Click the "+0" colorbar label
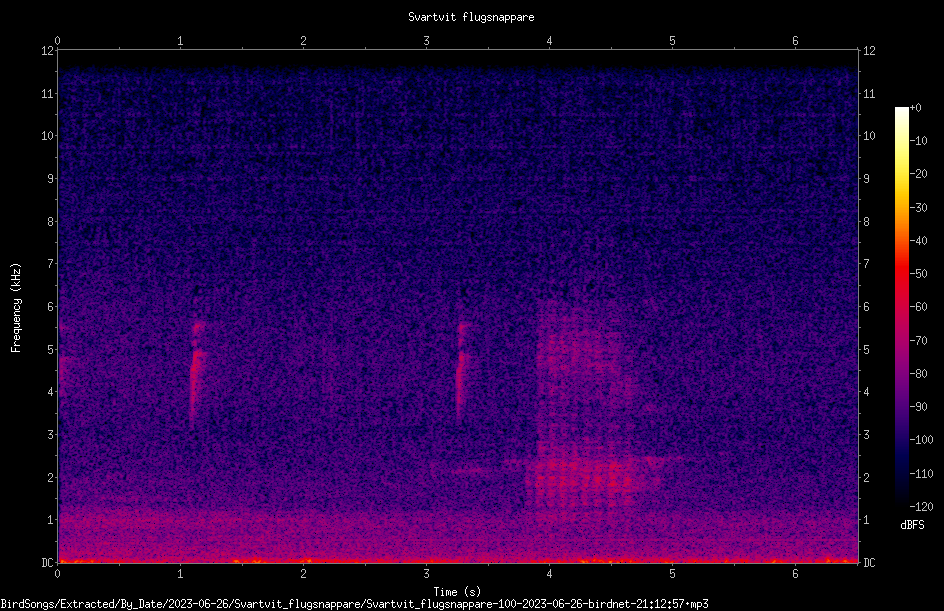Viewport: 944px width, 611px height. click(x=915, y=108)
